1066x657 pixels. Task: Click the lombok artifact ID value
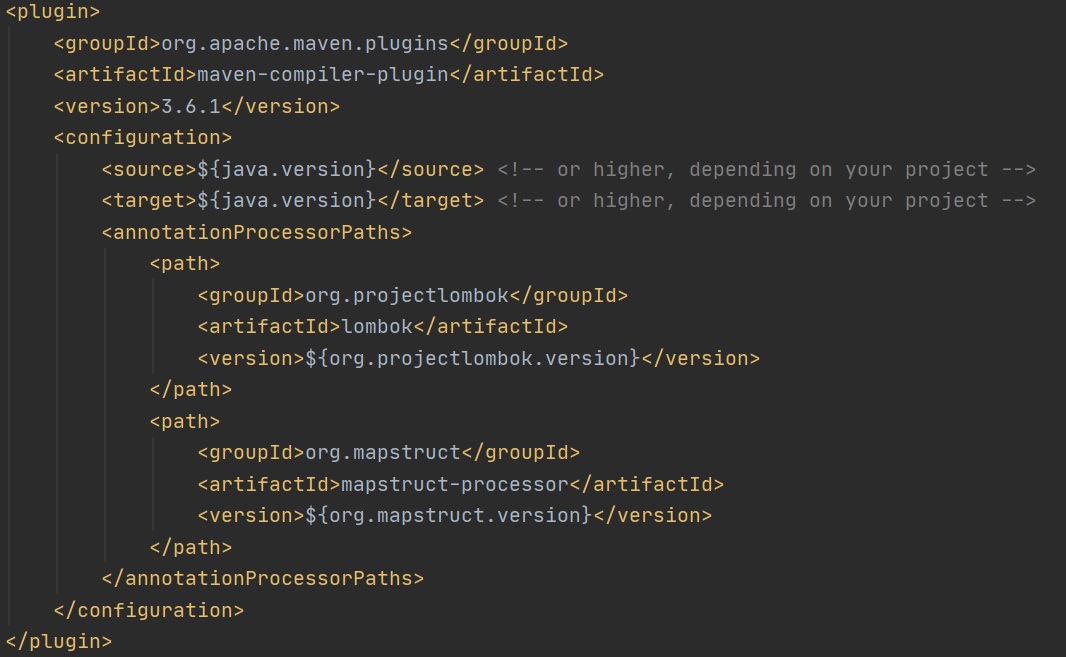[x=377, y=326]
